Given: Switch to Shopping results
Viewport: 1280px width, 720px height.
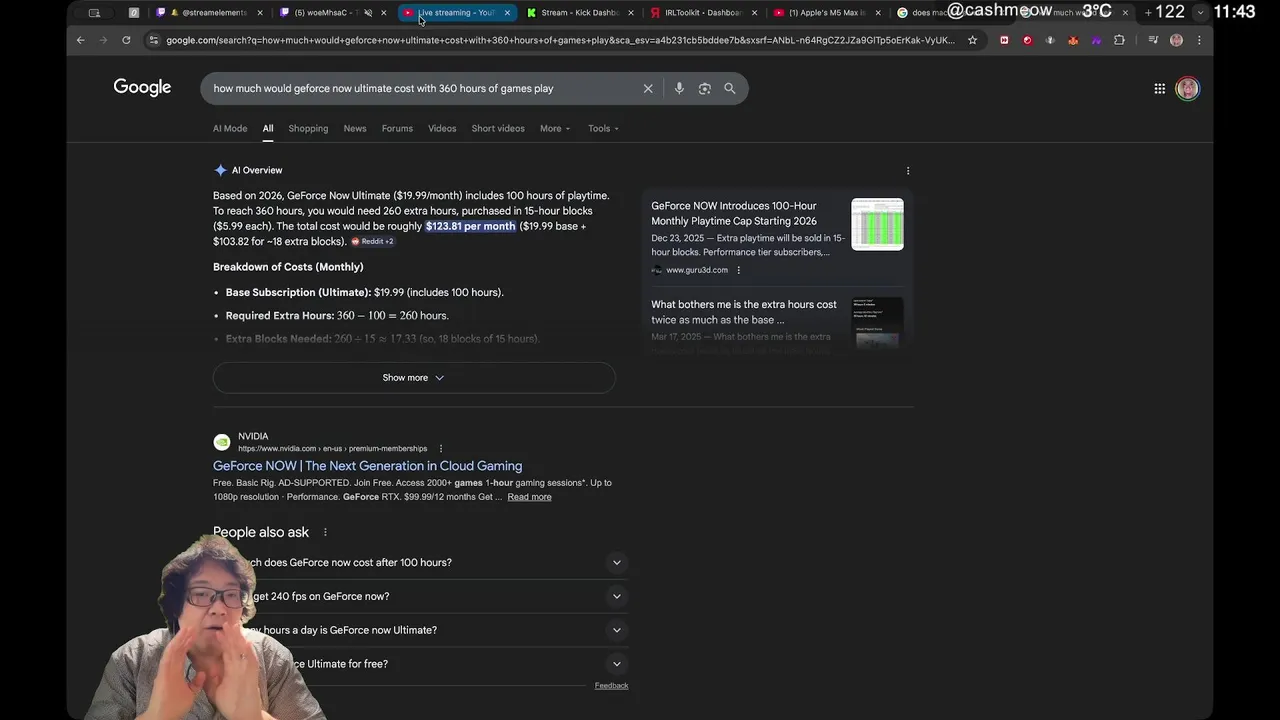Looking at the screenshot, I should point(308,128).
